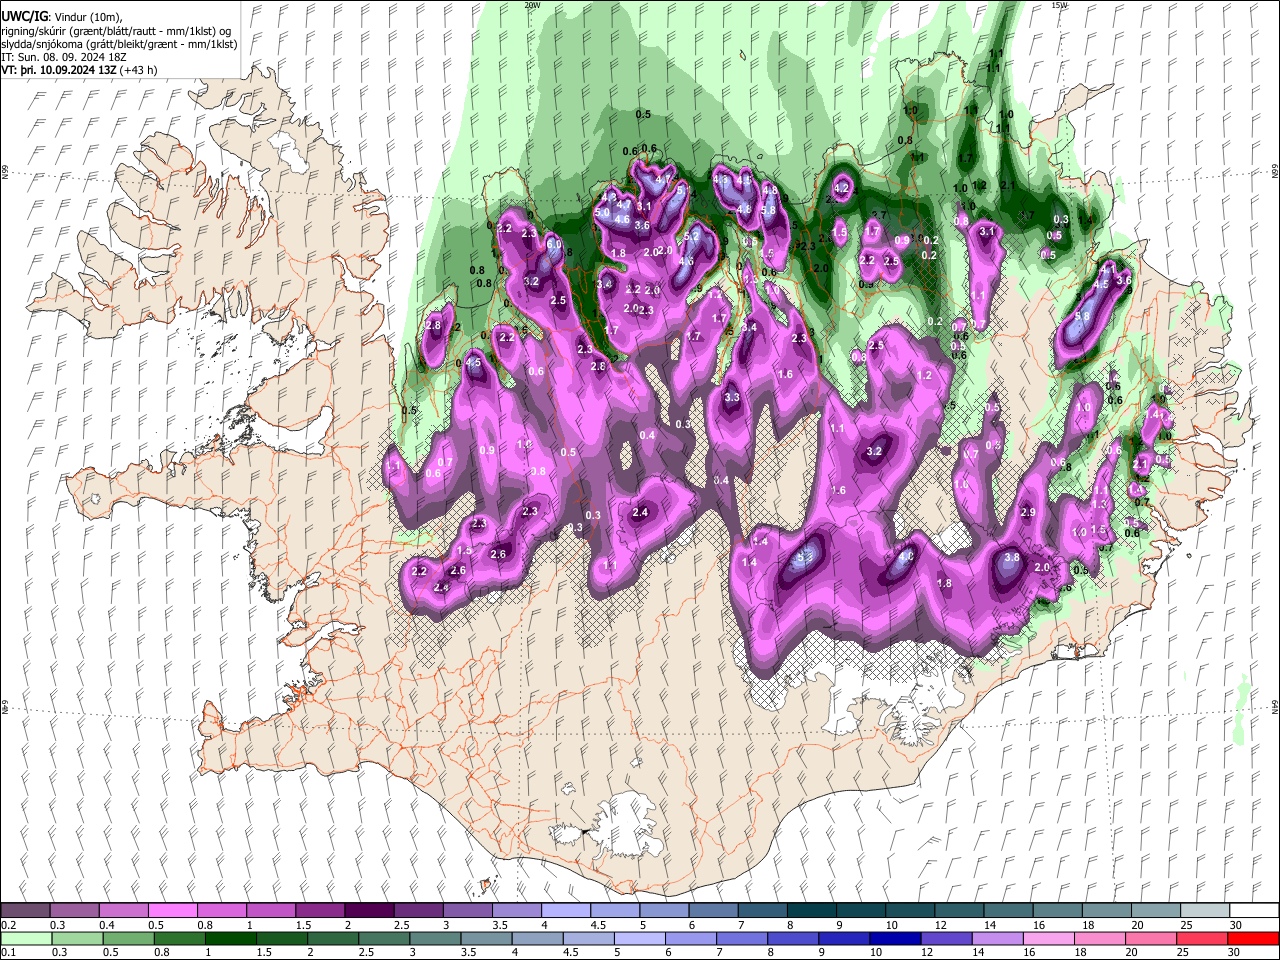Select the lower legend swatch labeled 25
This screenshot has height=960, width=1280.
[x=1200, y=938]
